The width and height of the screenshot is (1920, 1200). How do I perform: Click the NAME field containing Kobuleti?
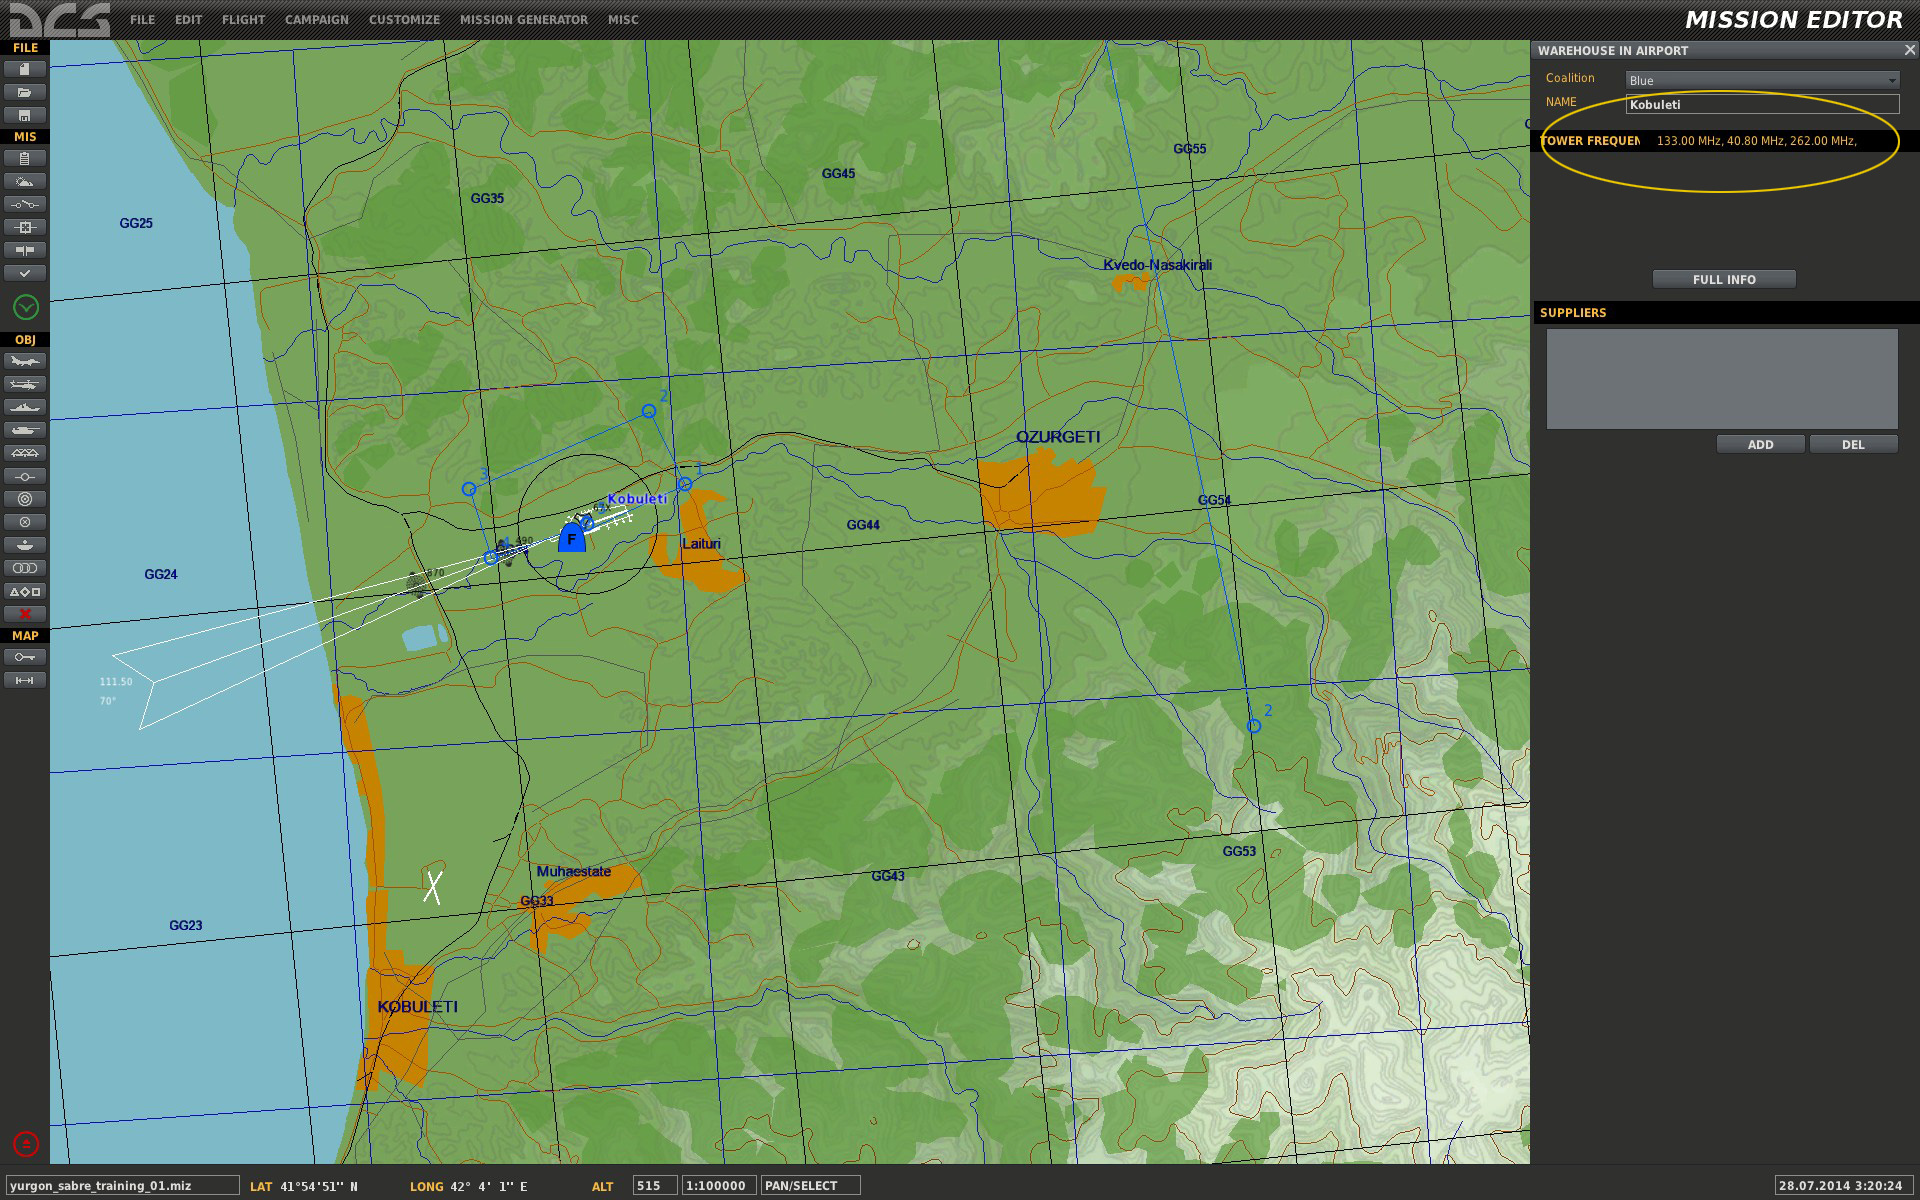click(1762, 104)
